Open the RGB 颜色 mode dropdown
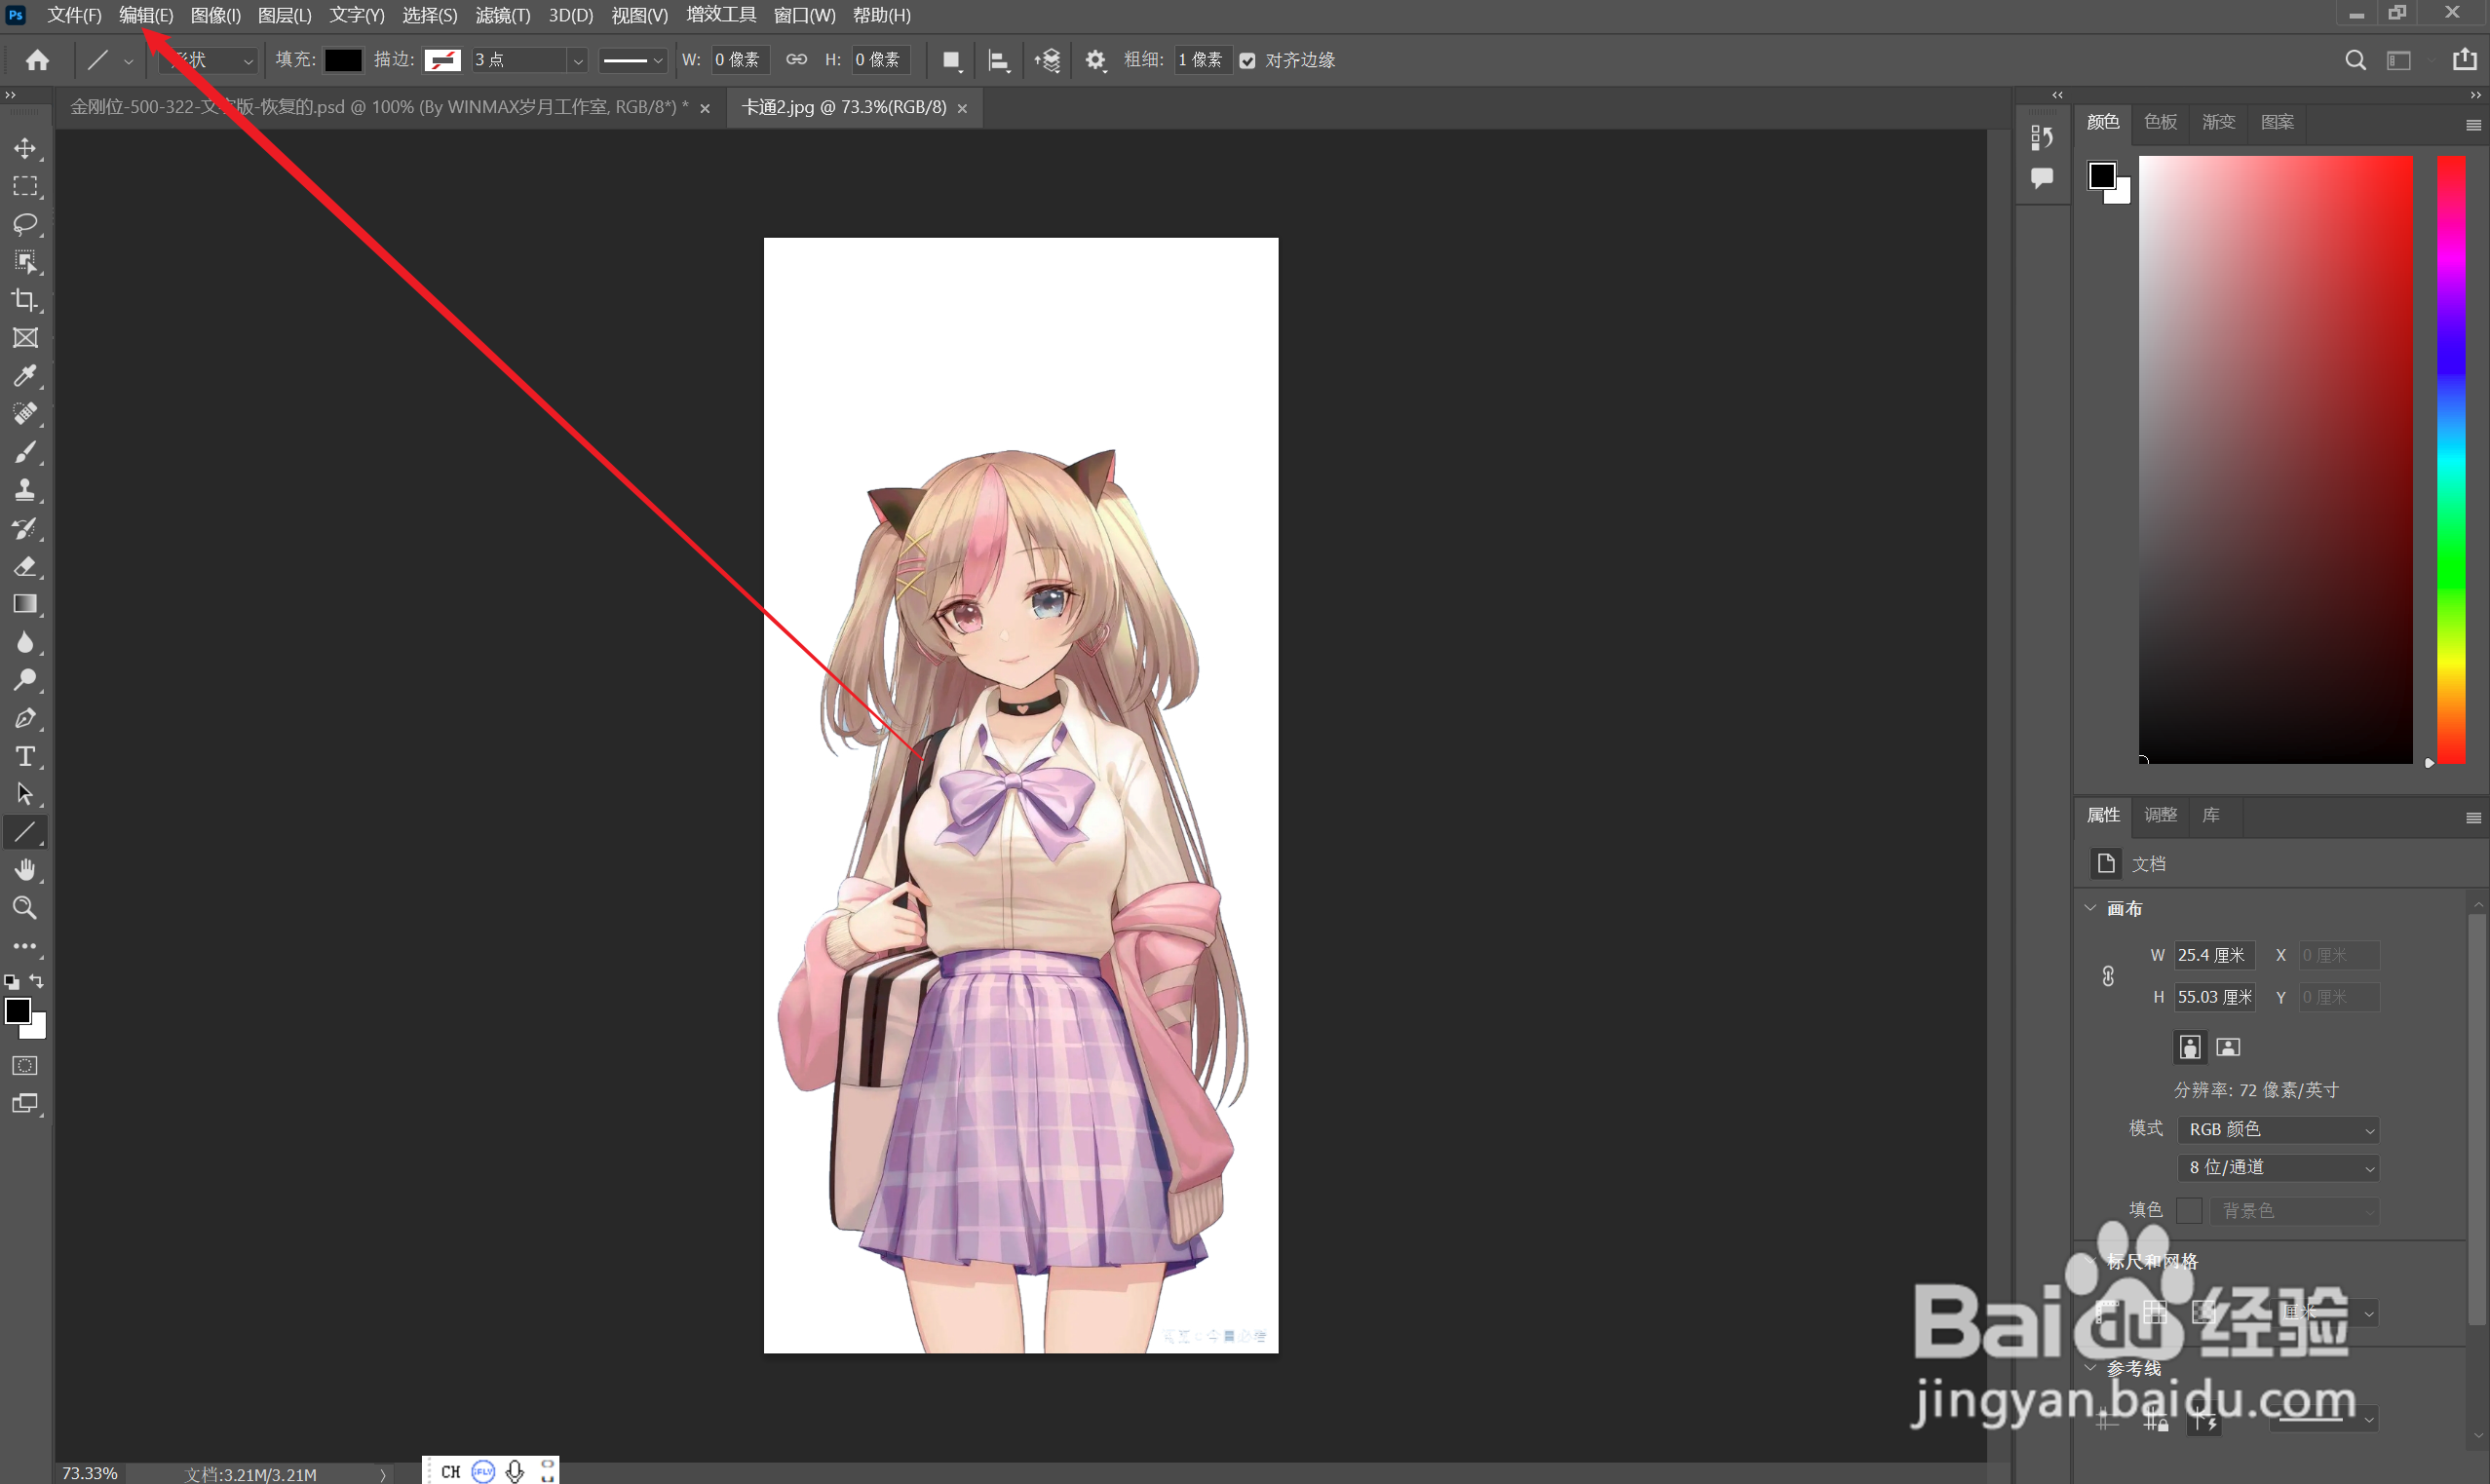The image size is (2490, 1484). (x=2277, y=1129)
